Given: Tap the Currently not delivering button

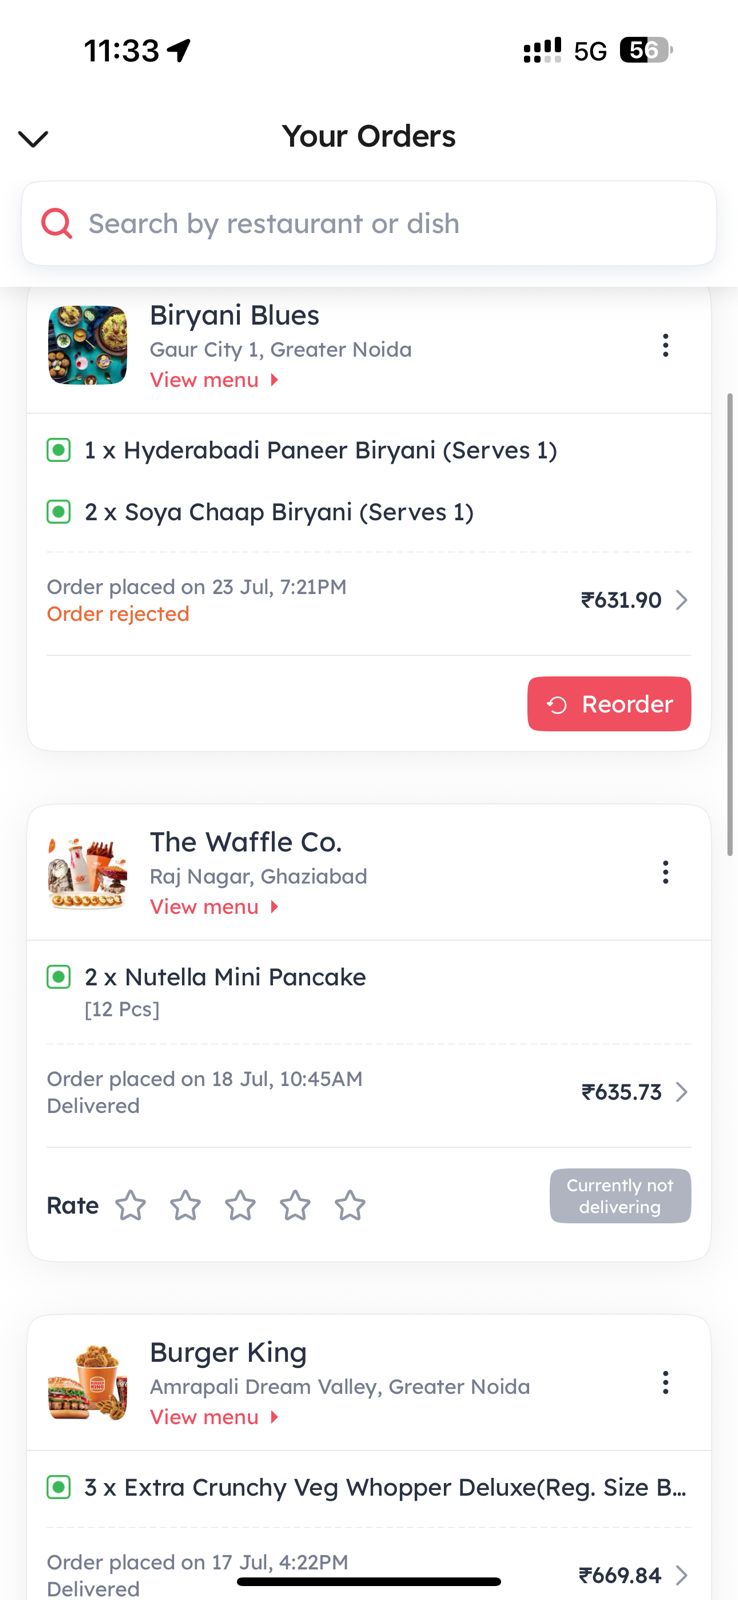Looking at the screenshot, I should (620, 1196).
